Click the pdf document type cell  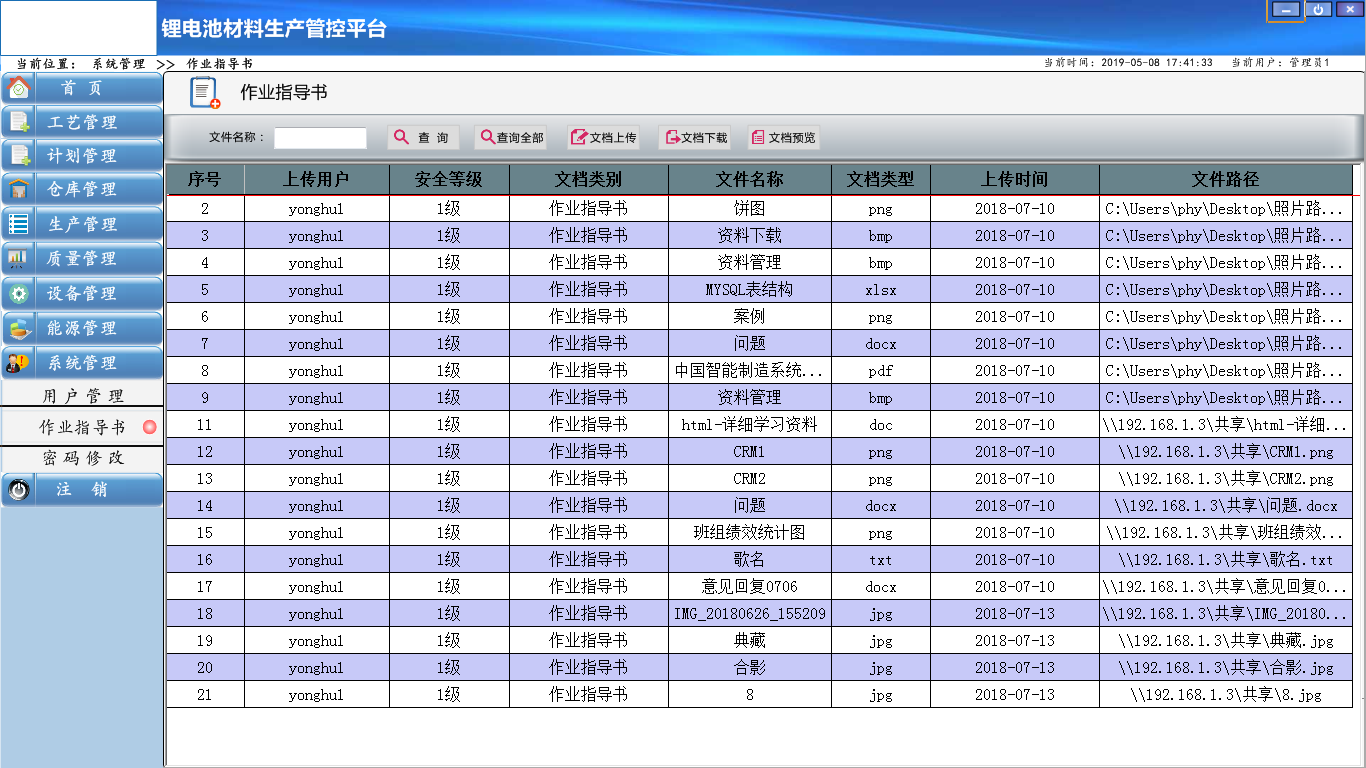(x=881, y=371)
